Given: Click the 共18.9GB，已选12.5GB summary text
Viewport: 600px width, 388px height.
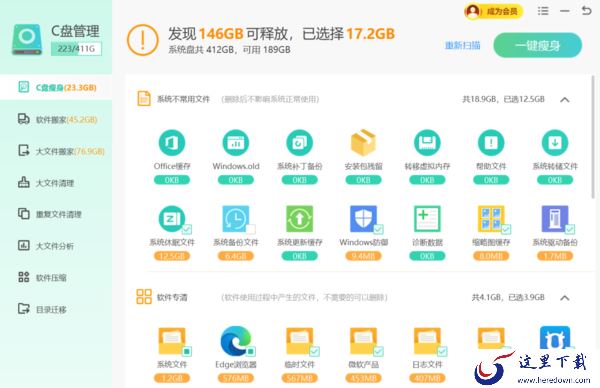Looking at the screenshot, I should [503, 99].
